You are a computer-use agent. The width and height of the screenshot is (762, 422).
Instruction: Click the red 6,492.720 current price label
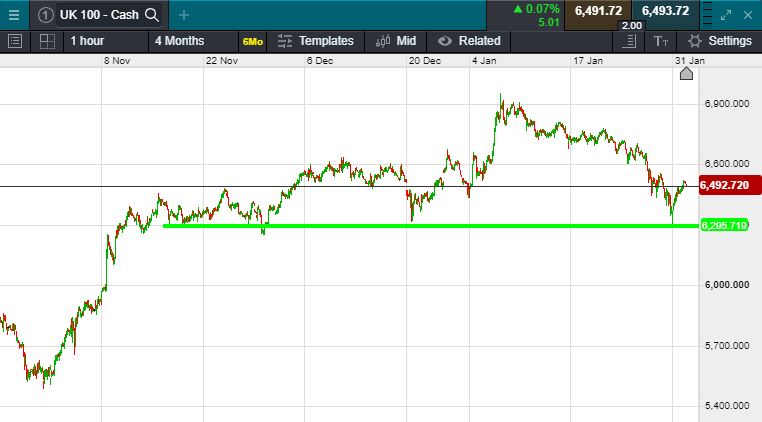point(730,185)
